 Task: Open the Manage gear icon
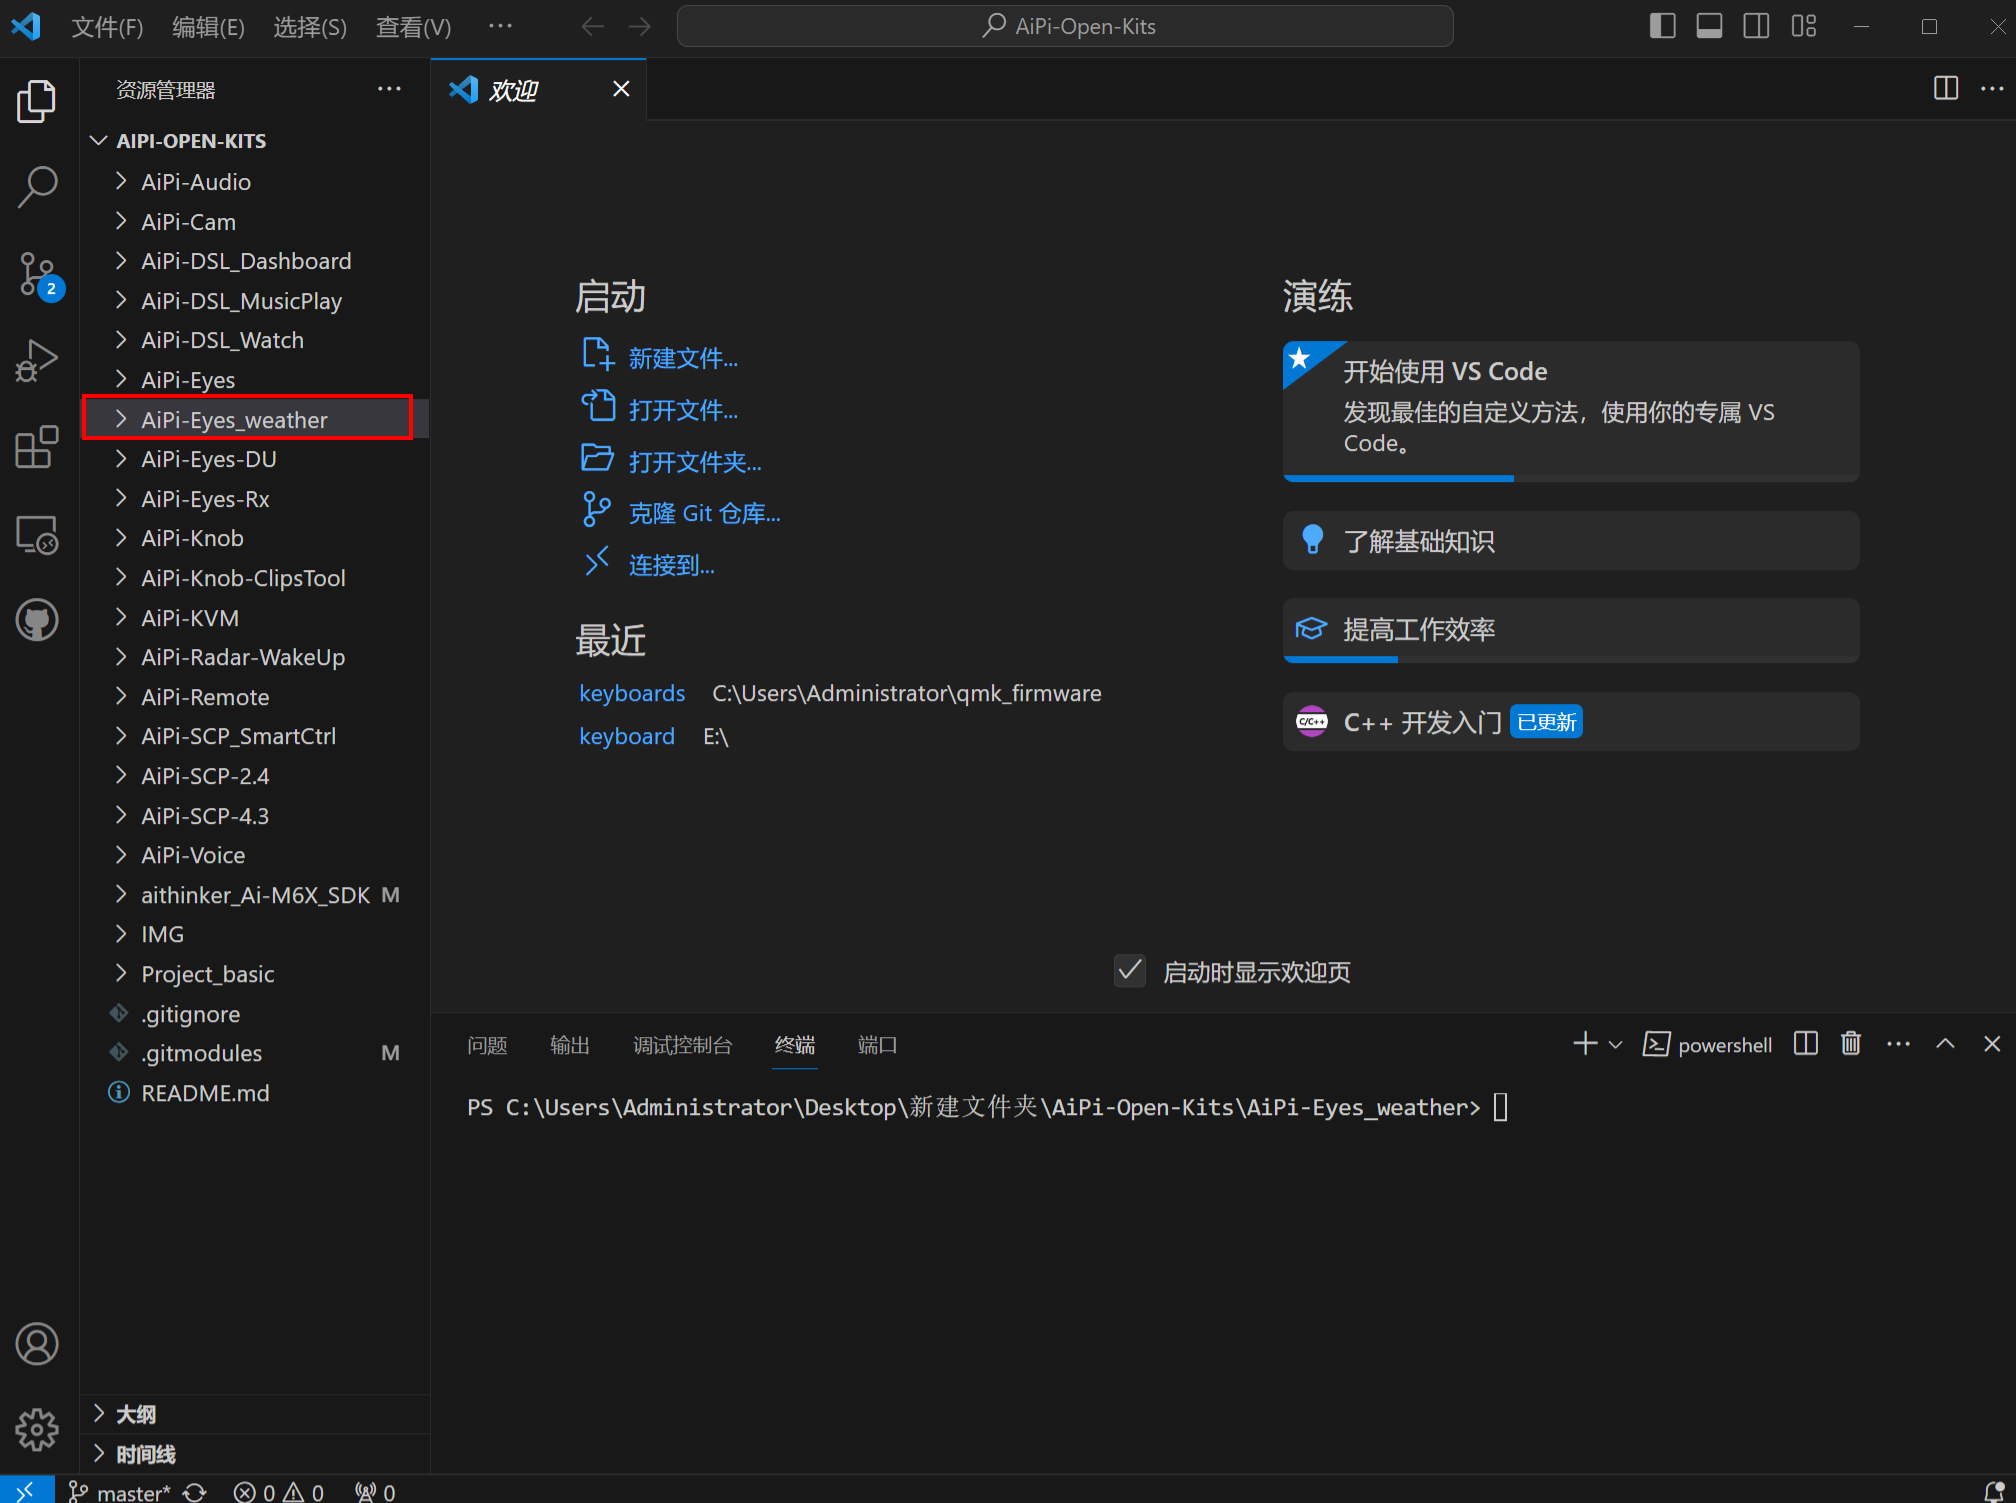(x=37, y=1430)
